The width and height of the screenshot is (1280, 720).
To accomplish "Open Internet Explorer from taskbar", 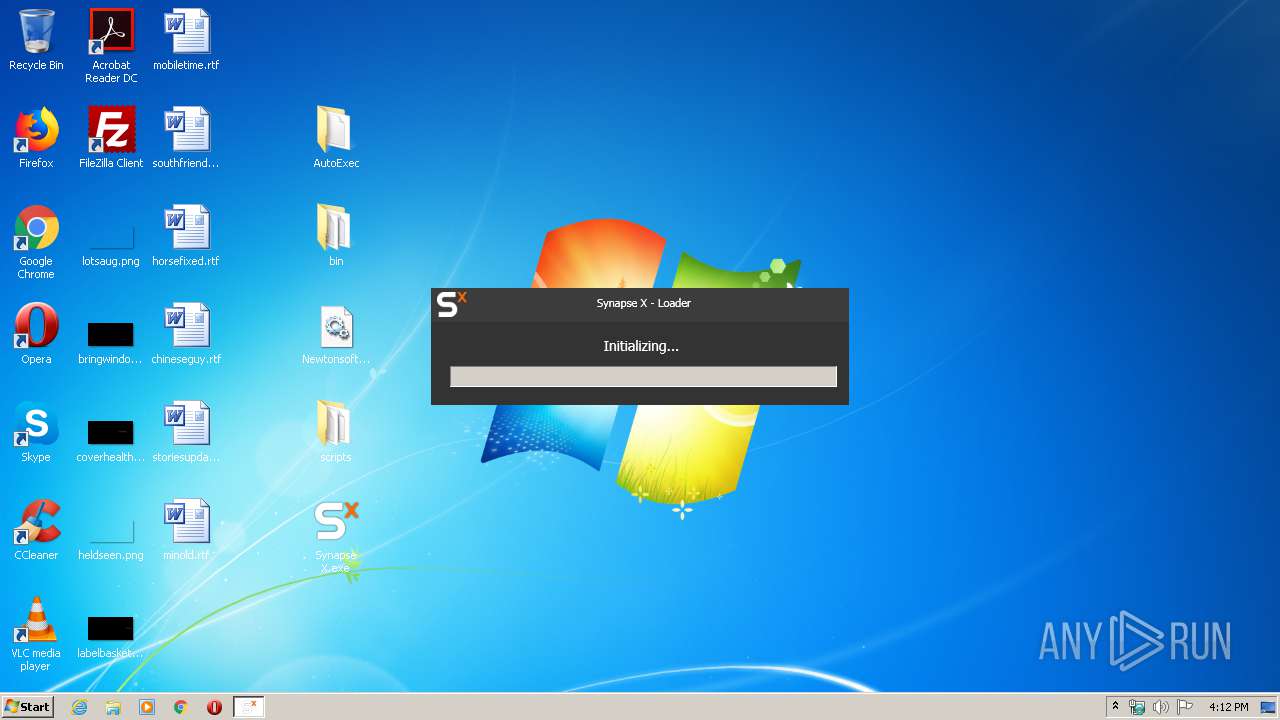I will 79,707.
